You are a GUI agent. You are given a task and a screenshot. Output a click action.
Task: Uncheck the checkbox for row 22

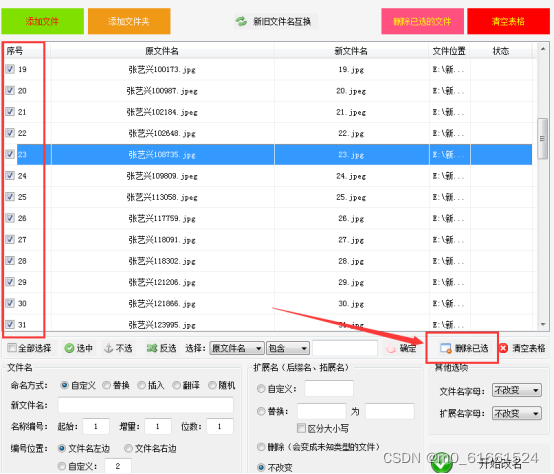[x=10, y=133]
